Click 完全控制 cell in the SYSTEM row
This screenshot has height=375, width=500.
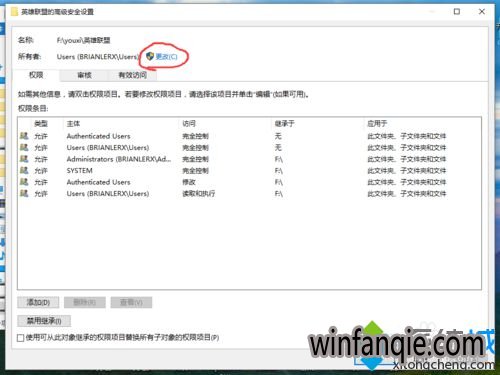click(x=195, y=171)
